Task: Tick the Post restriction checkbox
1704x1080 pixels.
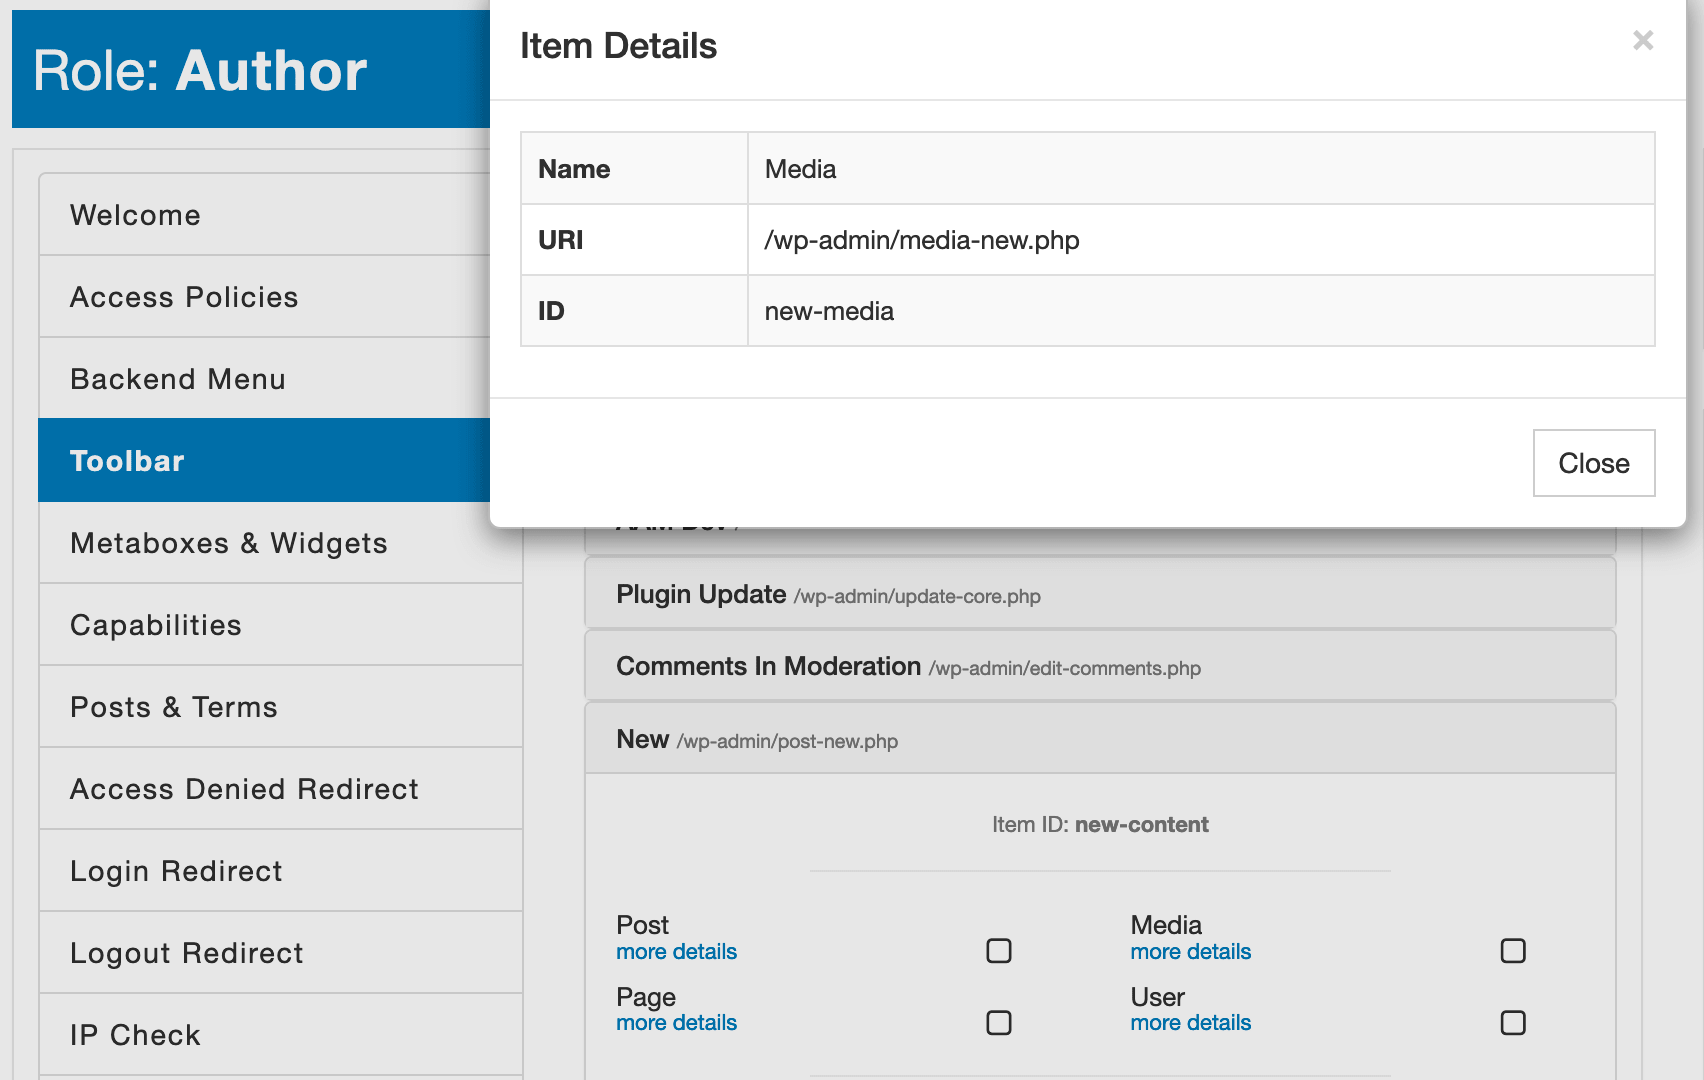Action: [x=999, y=950]
